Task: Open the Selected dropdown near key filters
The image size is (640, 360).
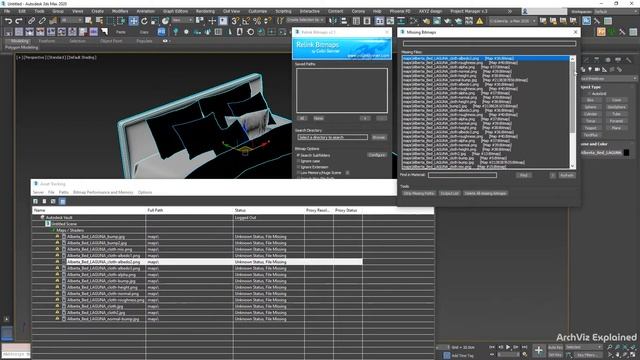Action: 583,347
